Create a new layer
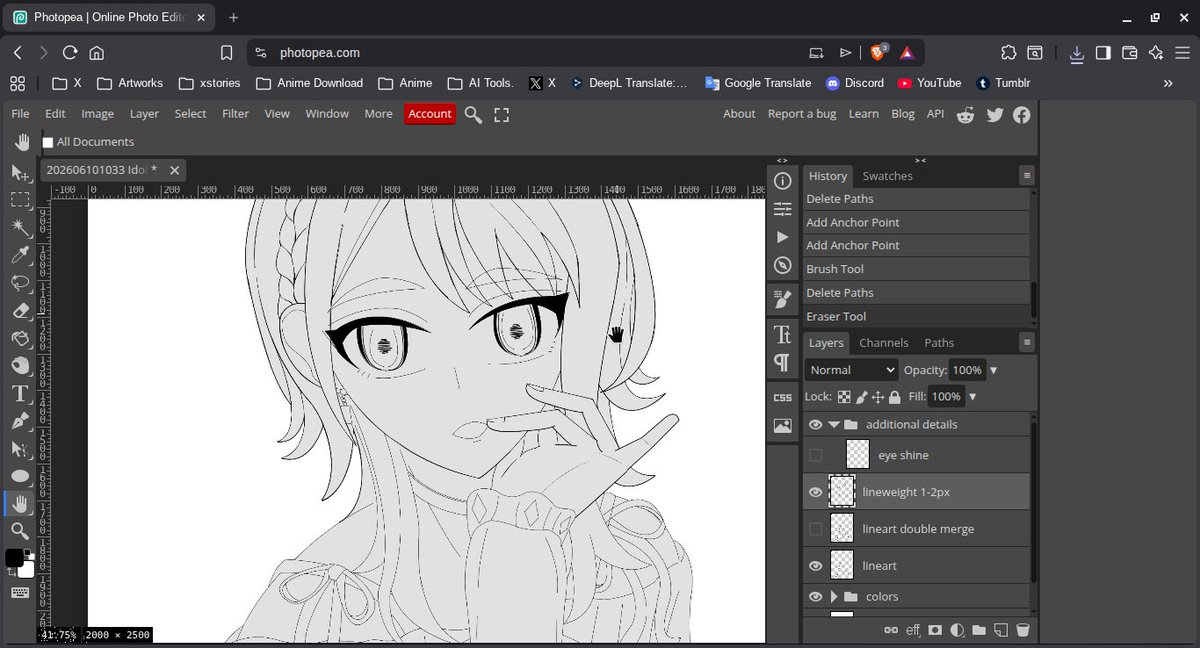Viewport: 1200px width, 648px height. [x=1000, y=630]
